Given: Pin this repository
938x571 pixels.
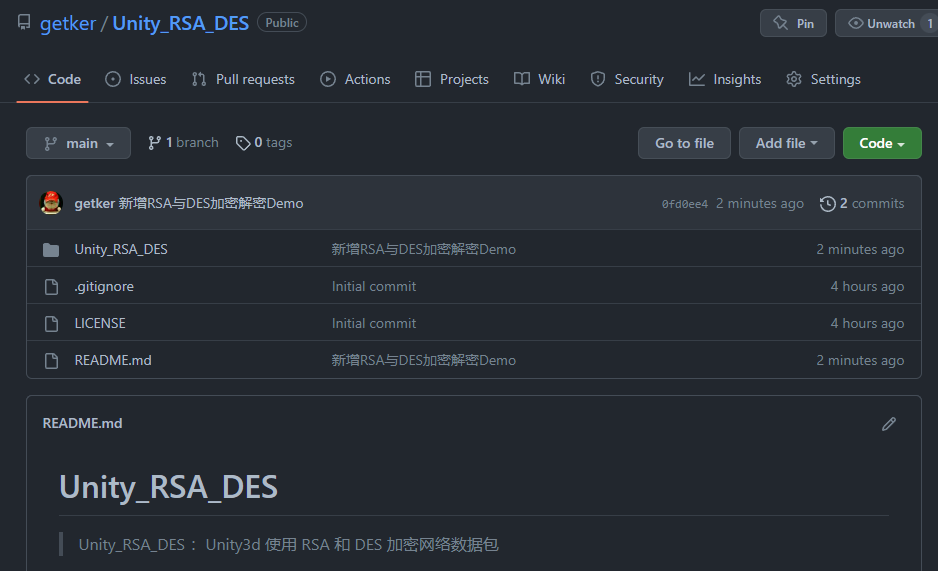Looking at the screenshot, I should 793,23.
